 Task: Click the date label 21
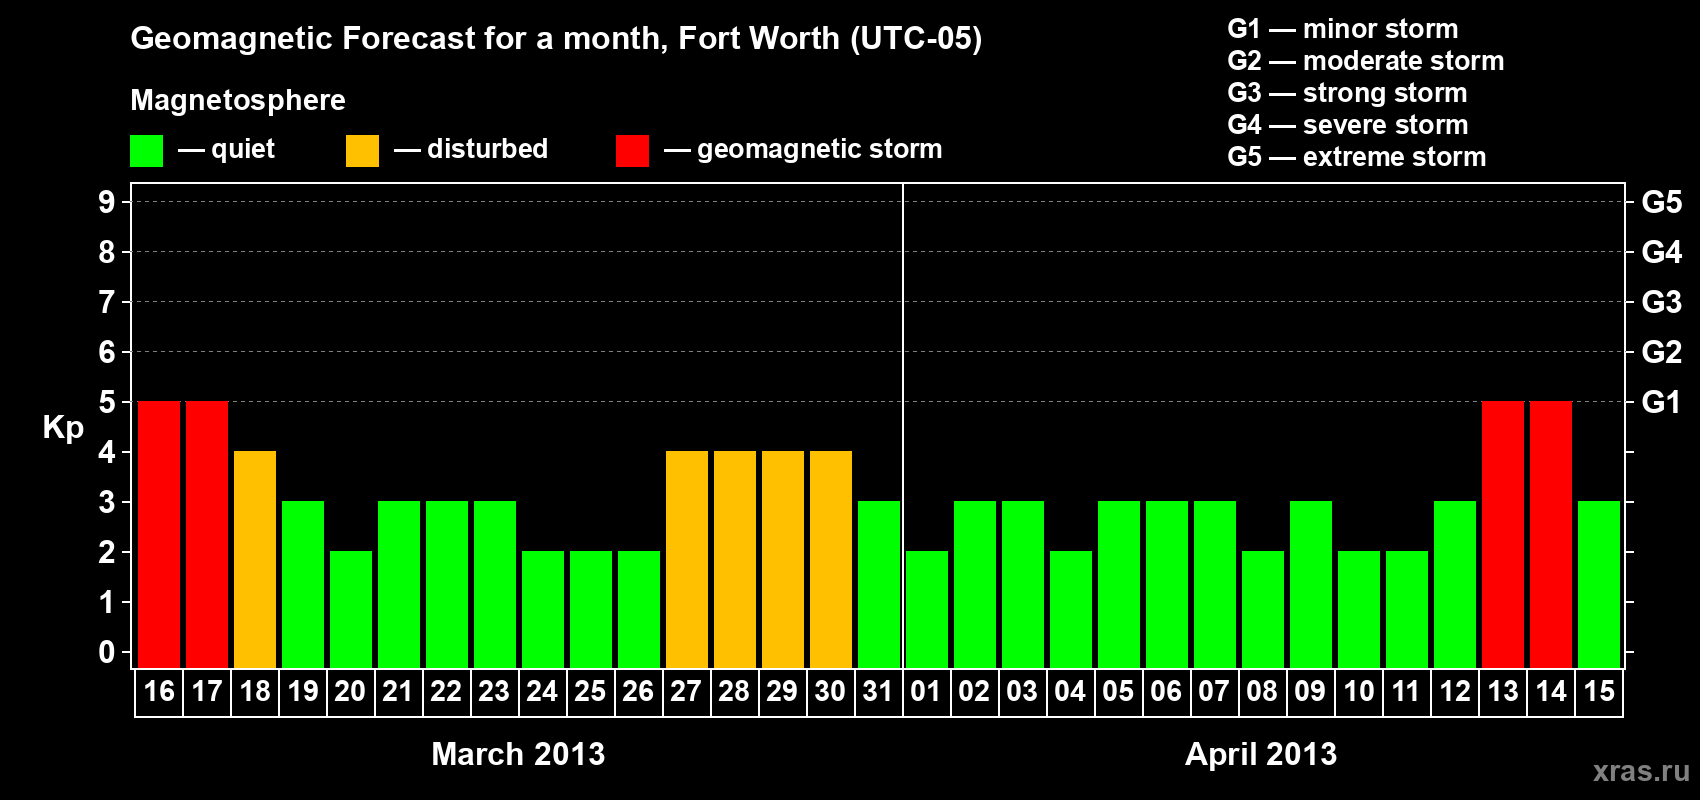pyautogui.click(x=398, y=691)
